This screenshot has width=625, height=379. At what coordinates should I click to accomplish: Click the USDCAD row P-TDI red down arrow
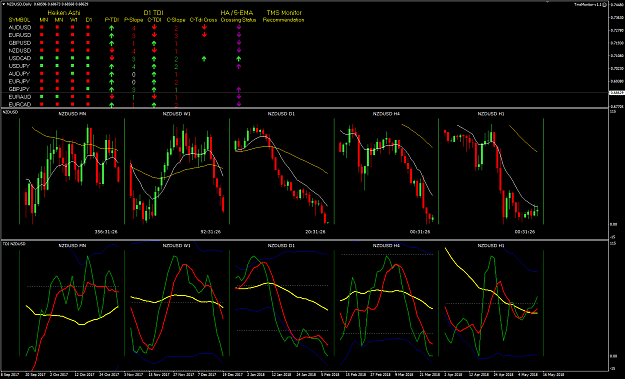112,58
